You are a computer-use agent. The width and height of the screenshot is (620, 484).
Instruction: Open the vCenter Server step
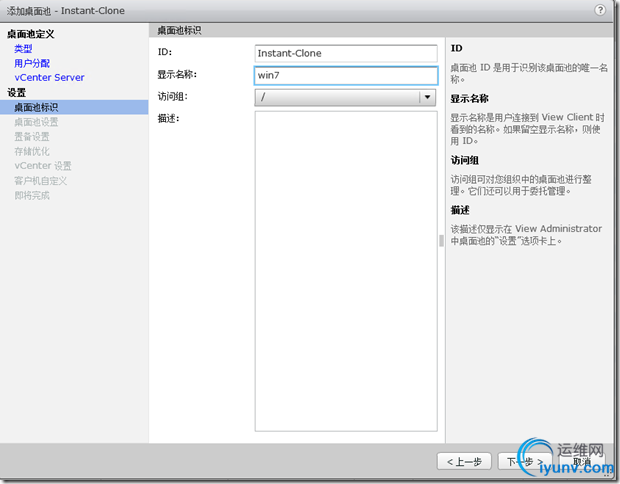click(x=49, y=78)
